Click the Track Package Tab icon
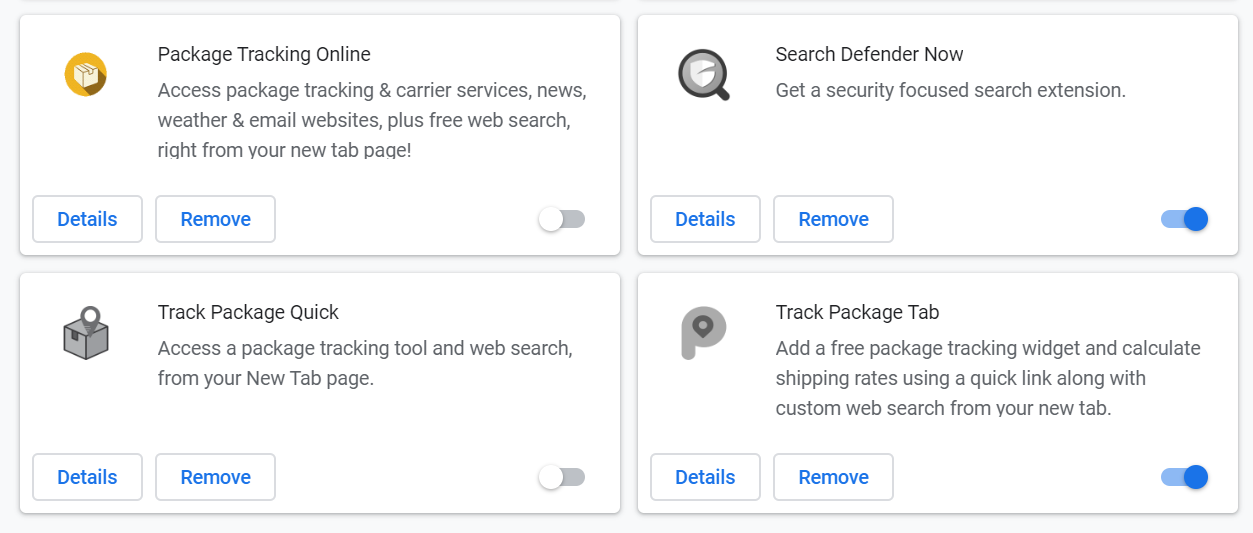This screenshot has width=1253, height=533. [x=703, y=333]
